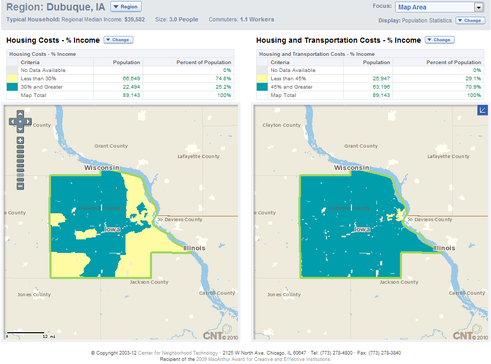Click Clayton County label on right map
Screen dimensions: 491x364
tap(281, 125)
